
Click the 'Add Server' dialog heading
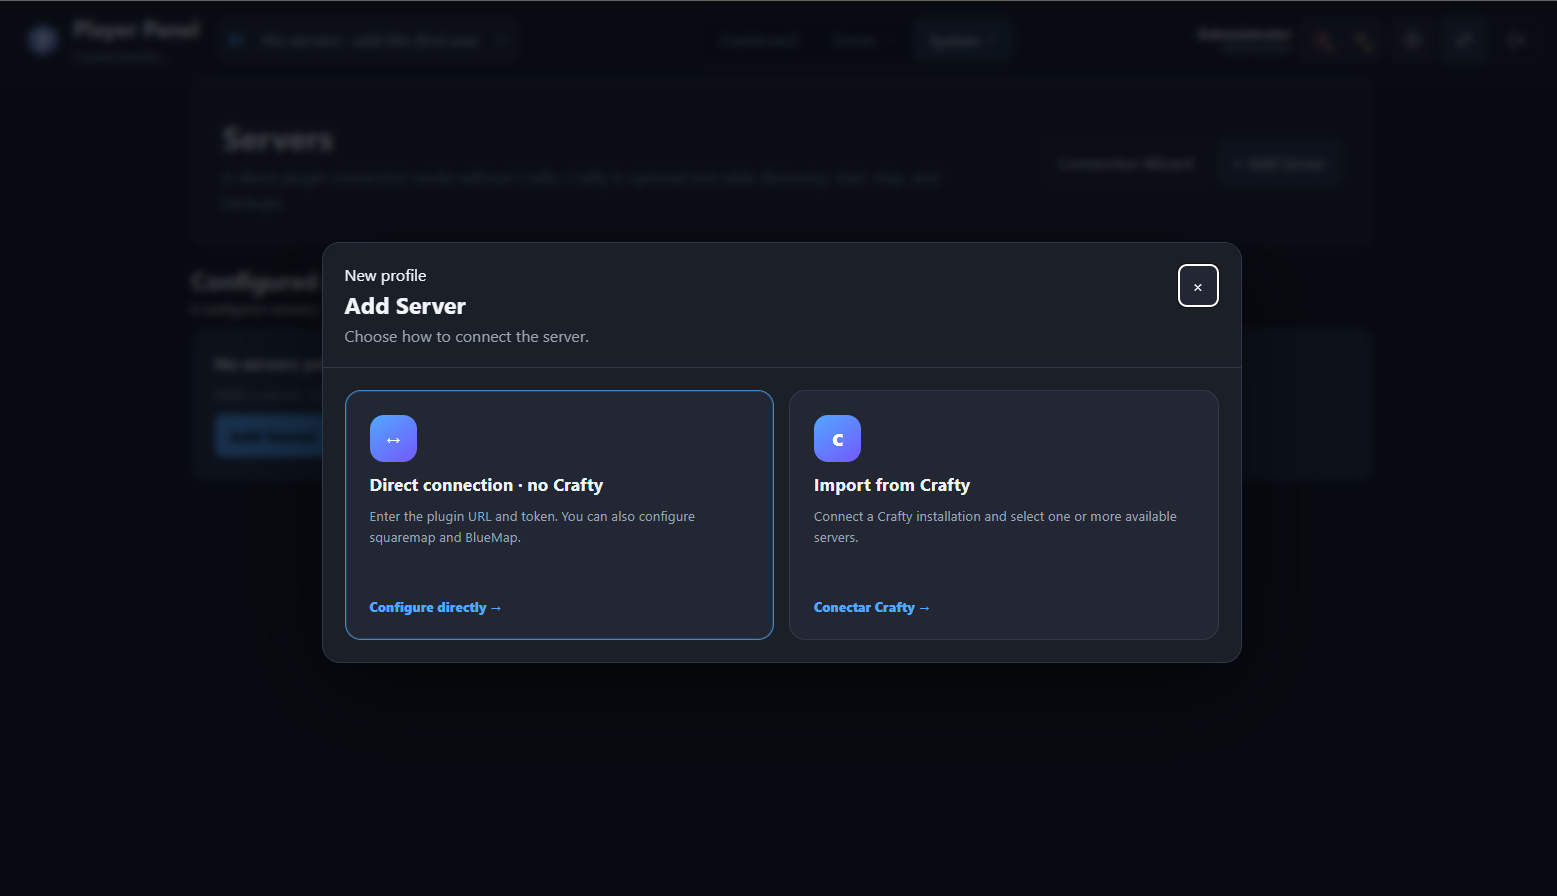tap(405, 306)
